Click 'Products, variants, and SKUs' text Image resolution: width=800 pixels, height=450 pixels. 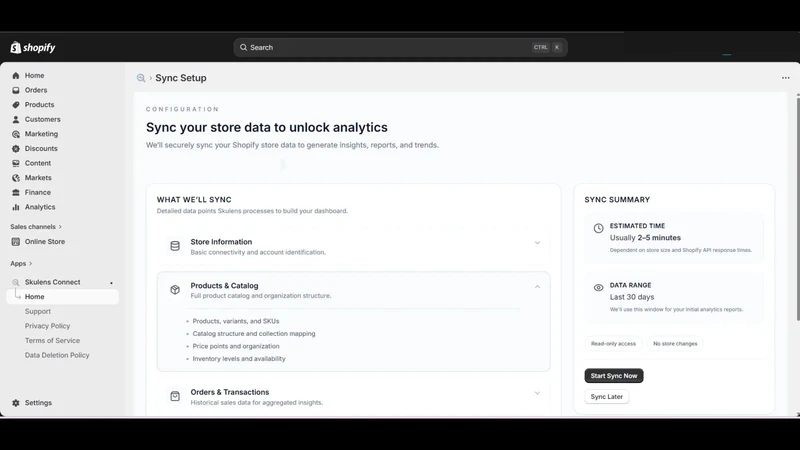tap(236, 321)
